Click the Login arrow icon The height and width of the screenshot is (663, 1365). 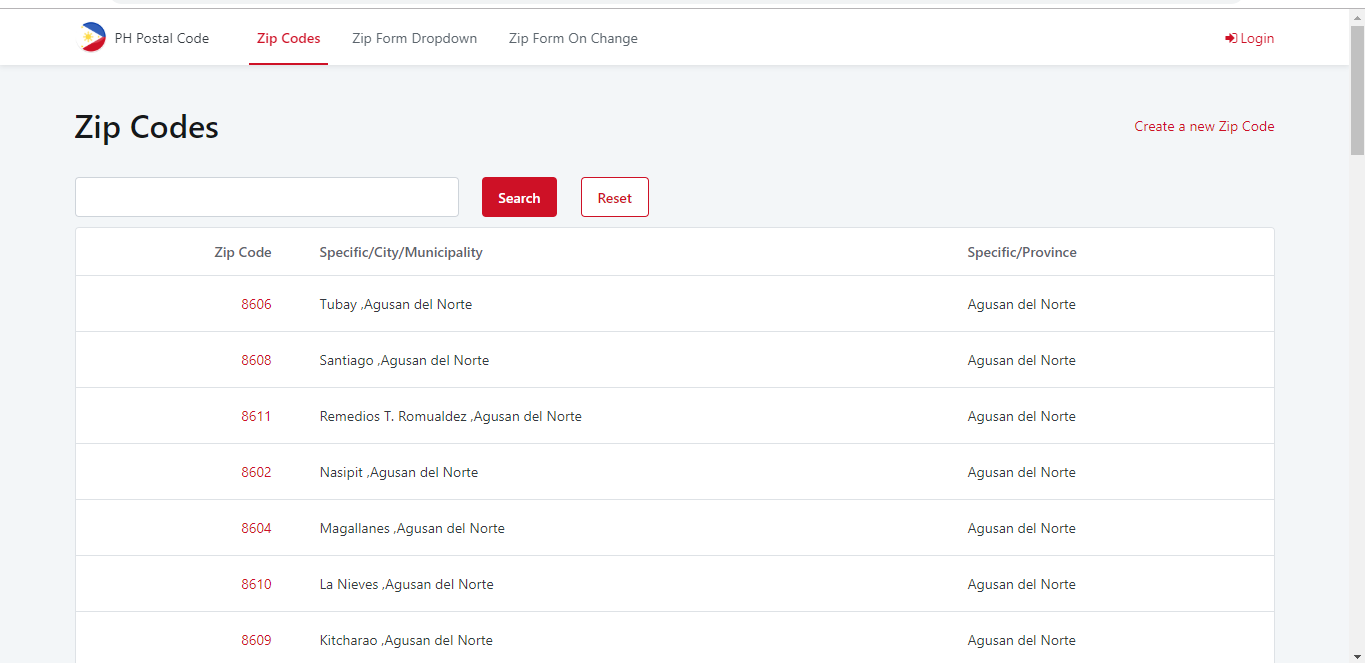[x=1231, y=39]
